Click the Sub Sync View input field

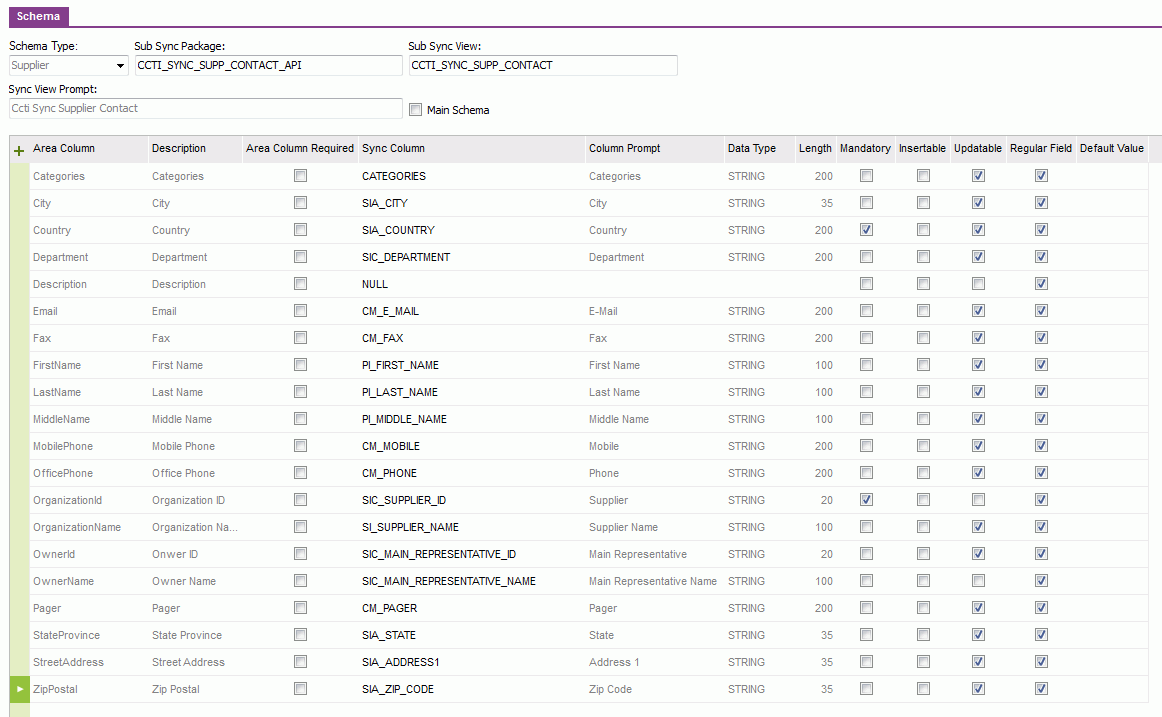[x=542, y=65]
